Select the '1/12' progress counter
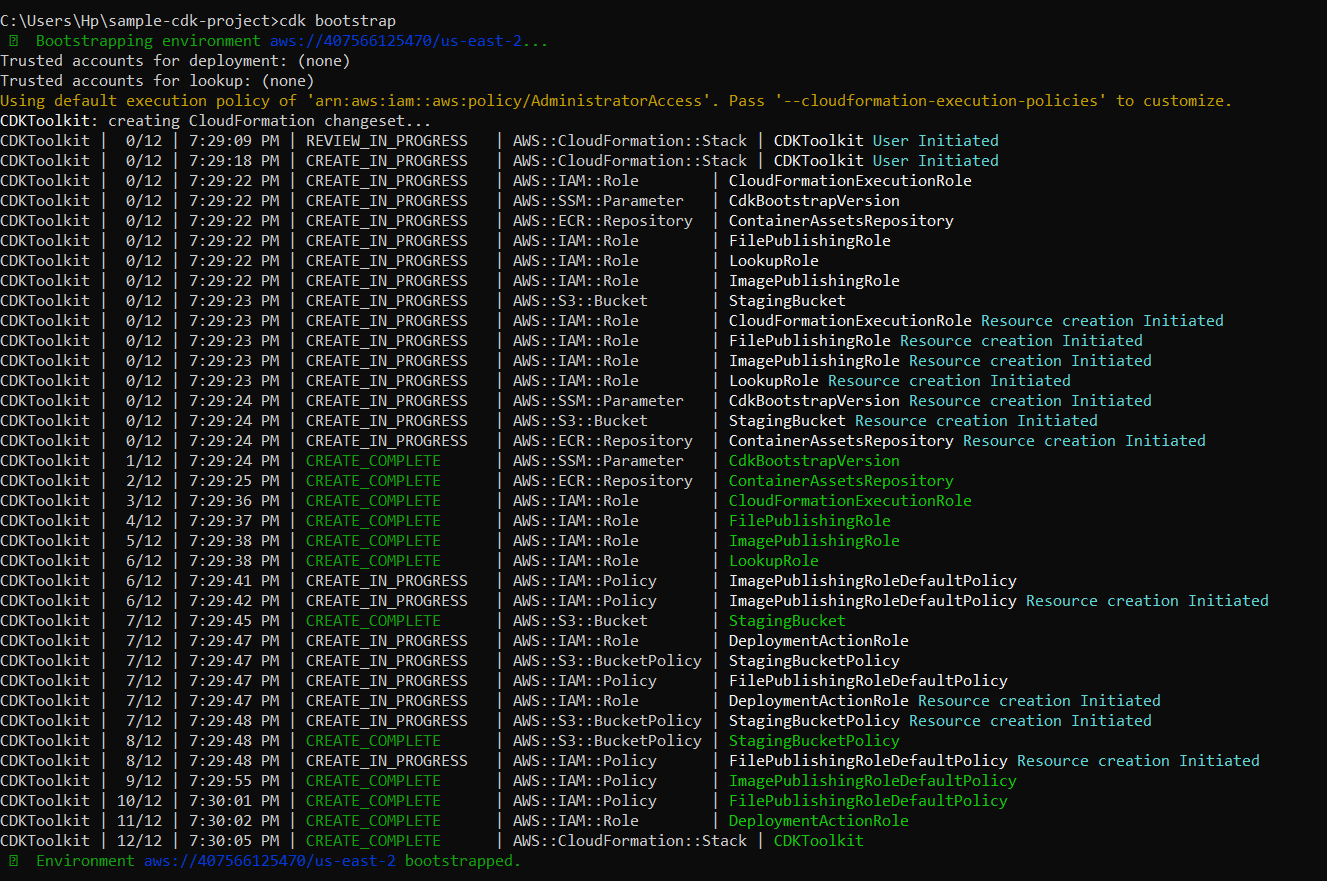 click(x=144, y=461)
